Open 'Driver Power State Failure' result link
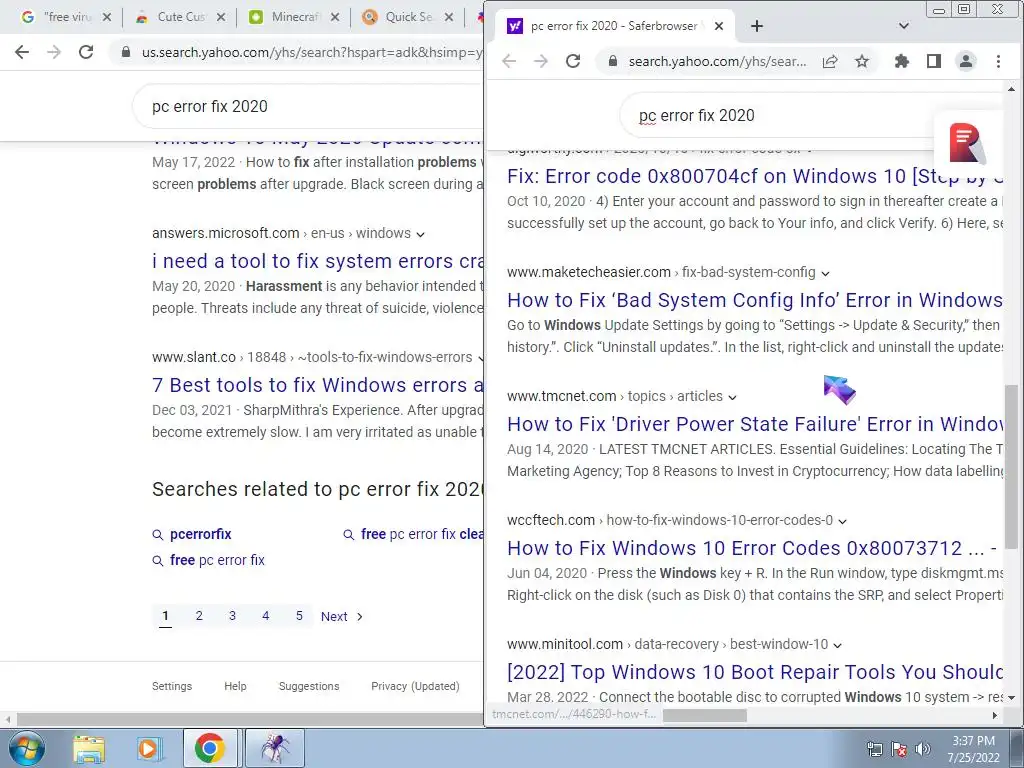1024x768 pixels. click(756, 424)
